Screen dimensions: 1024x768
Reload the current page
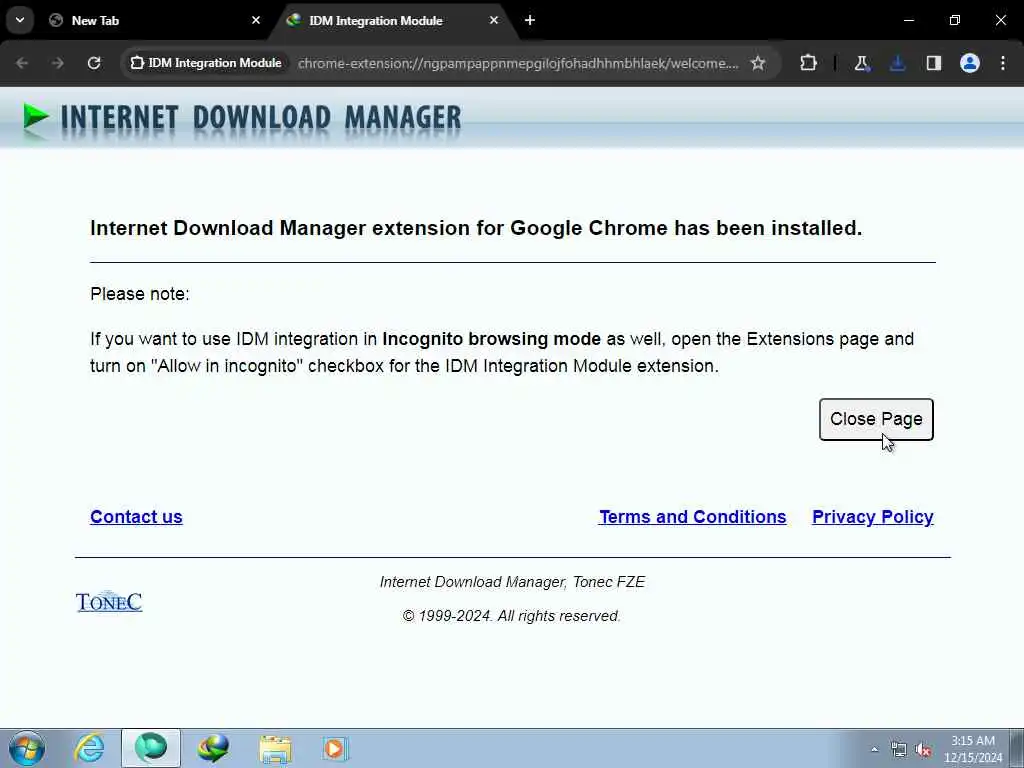coord(94,63)
